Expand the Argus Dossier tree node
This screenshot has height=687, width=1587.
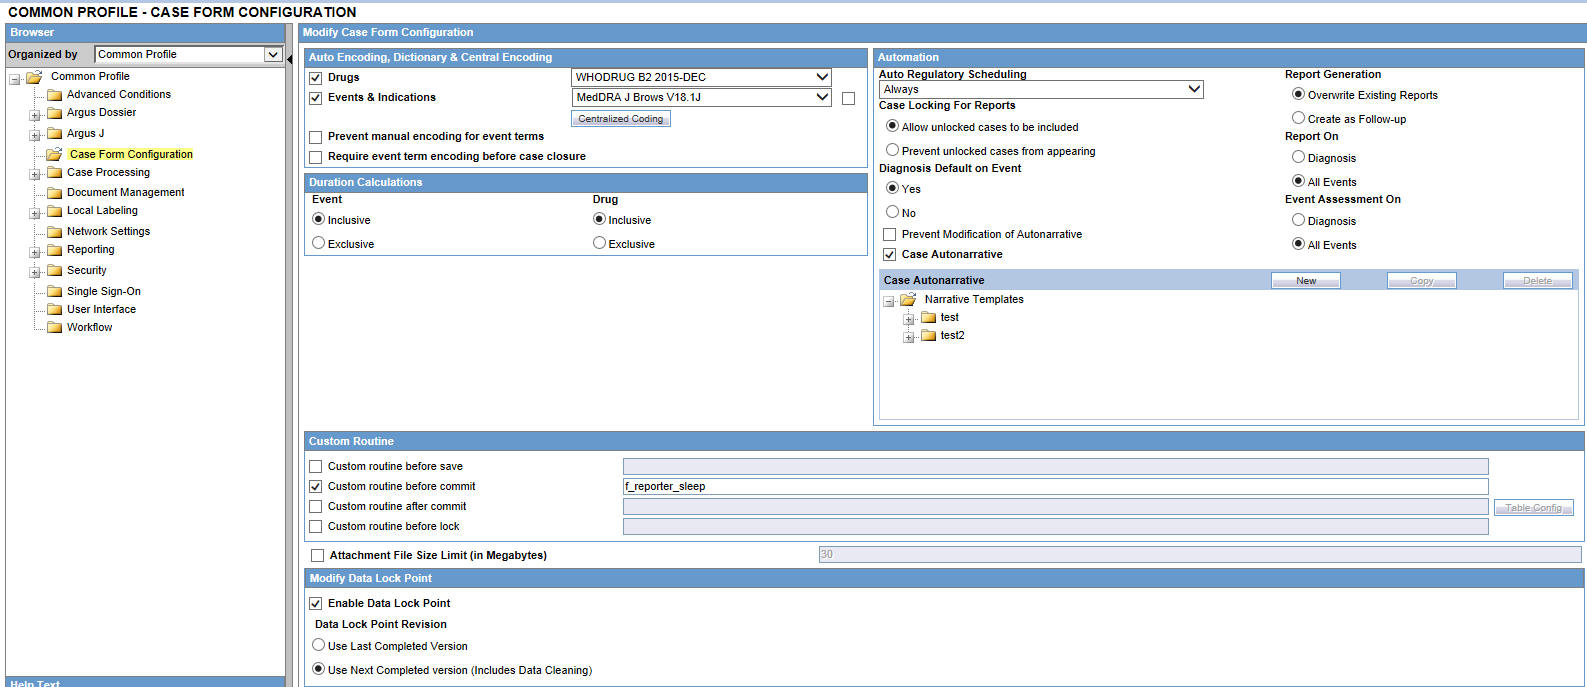(x=35, y=116)
